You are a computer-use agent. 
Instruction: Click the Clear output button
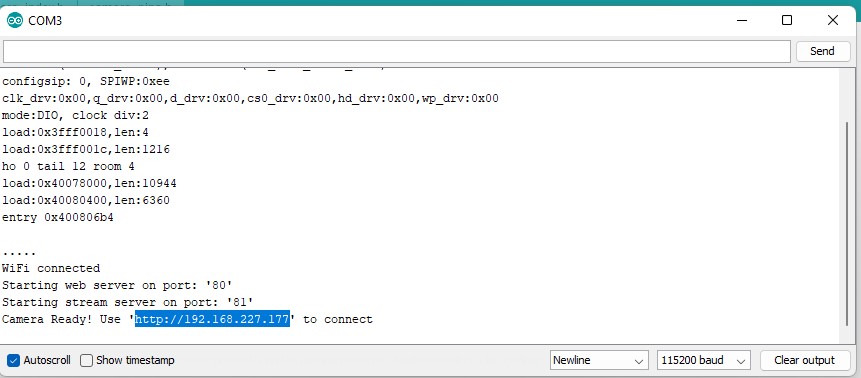(x=804, y=360)
